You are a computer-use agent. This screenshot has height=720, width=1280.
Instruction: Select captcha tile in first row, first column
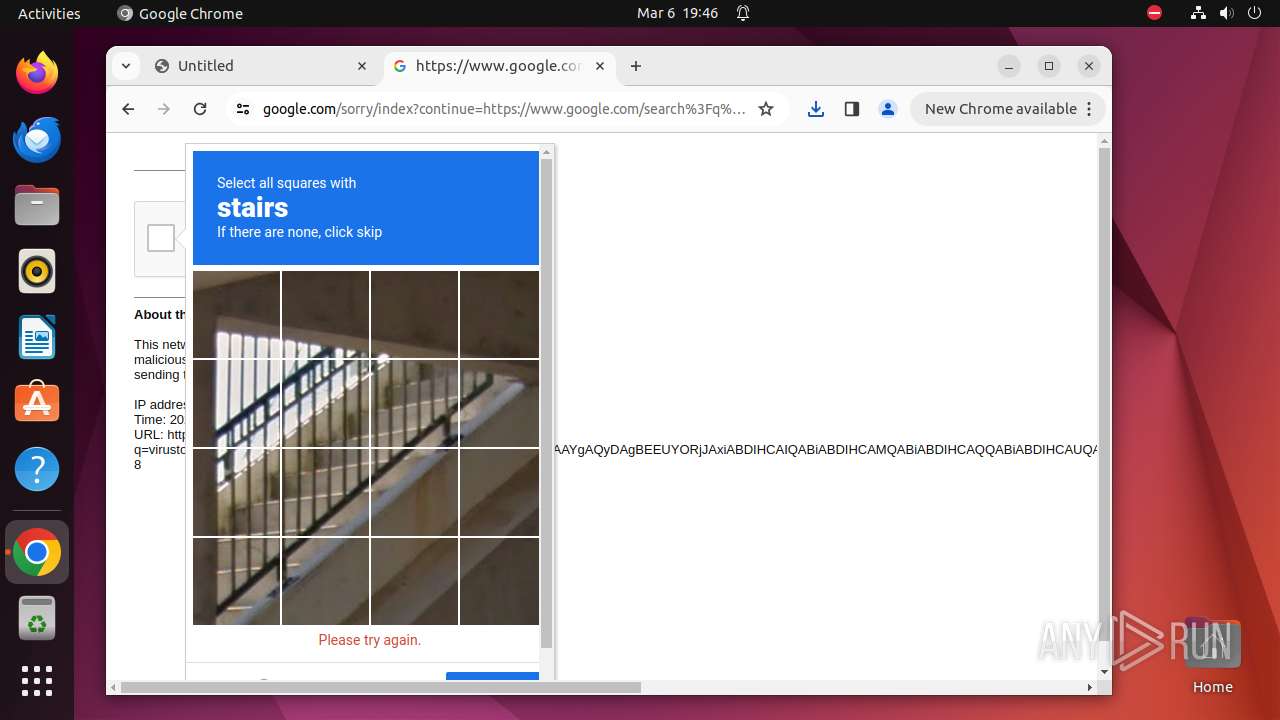pos(237,314)
